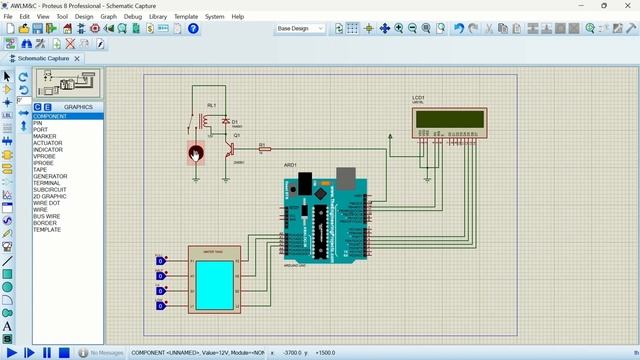Select the 2D circle graphics tool

7,287
